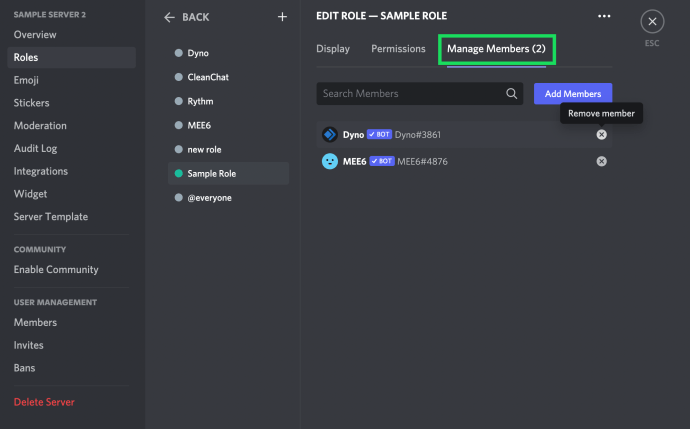Viewport: 690px width, 429px height.
Task: Open the three-dots role options menu
Action: (603, 16)
